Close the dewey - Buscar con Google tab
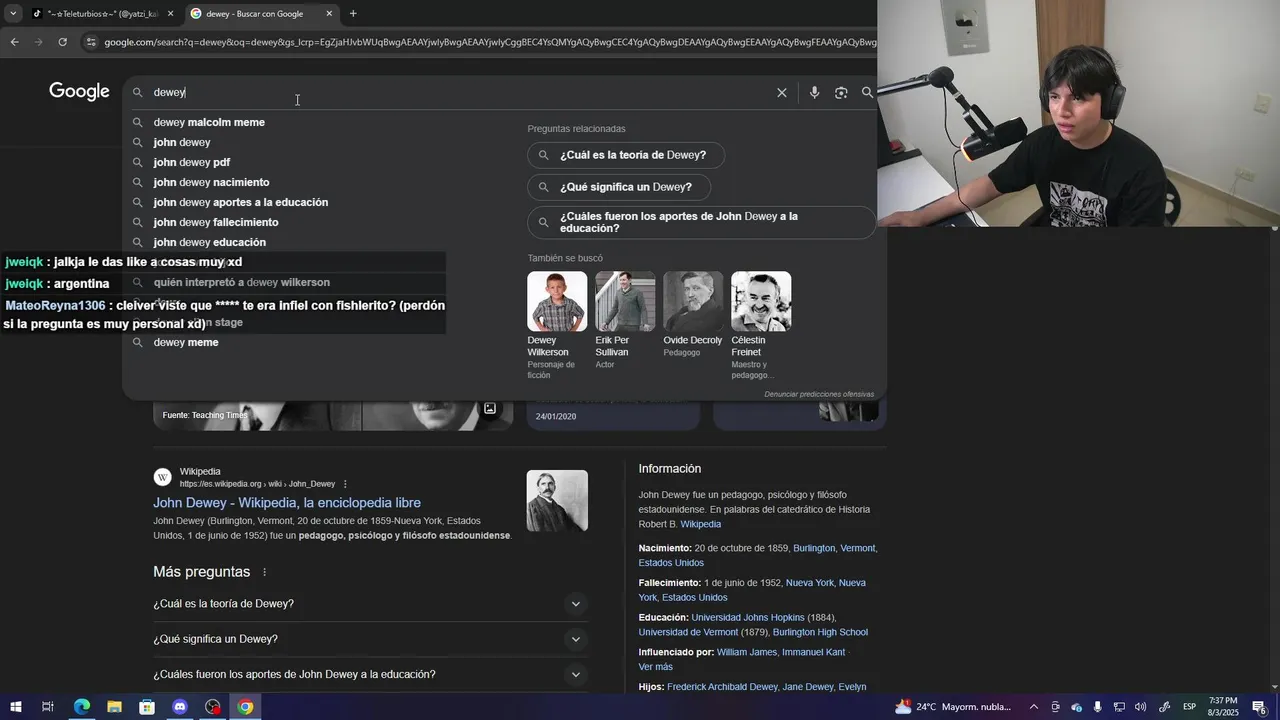The image size is (1280, 720). click(329, 13)
